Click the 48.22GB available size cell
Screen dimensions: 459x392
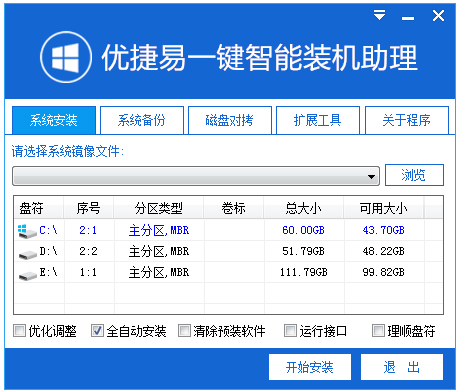[384, 251]
